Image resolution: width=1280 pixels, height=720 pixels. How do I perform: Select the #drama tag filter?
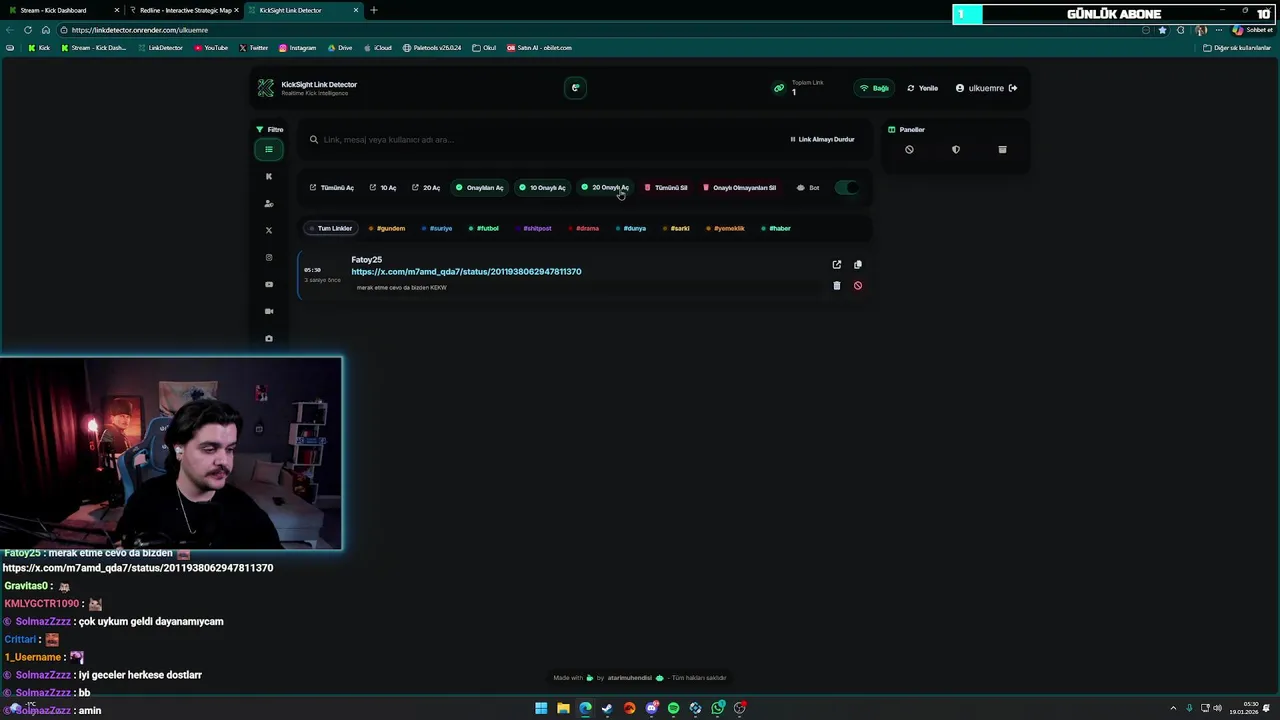click(x=584, y=228)
